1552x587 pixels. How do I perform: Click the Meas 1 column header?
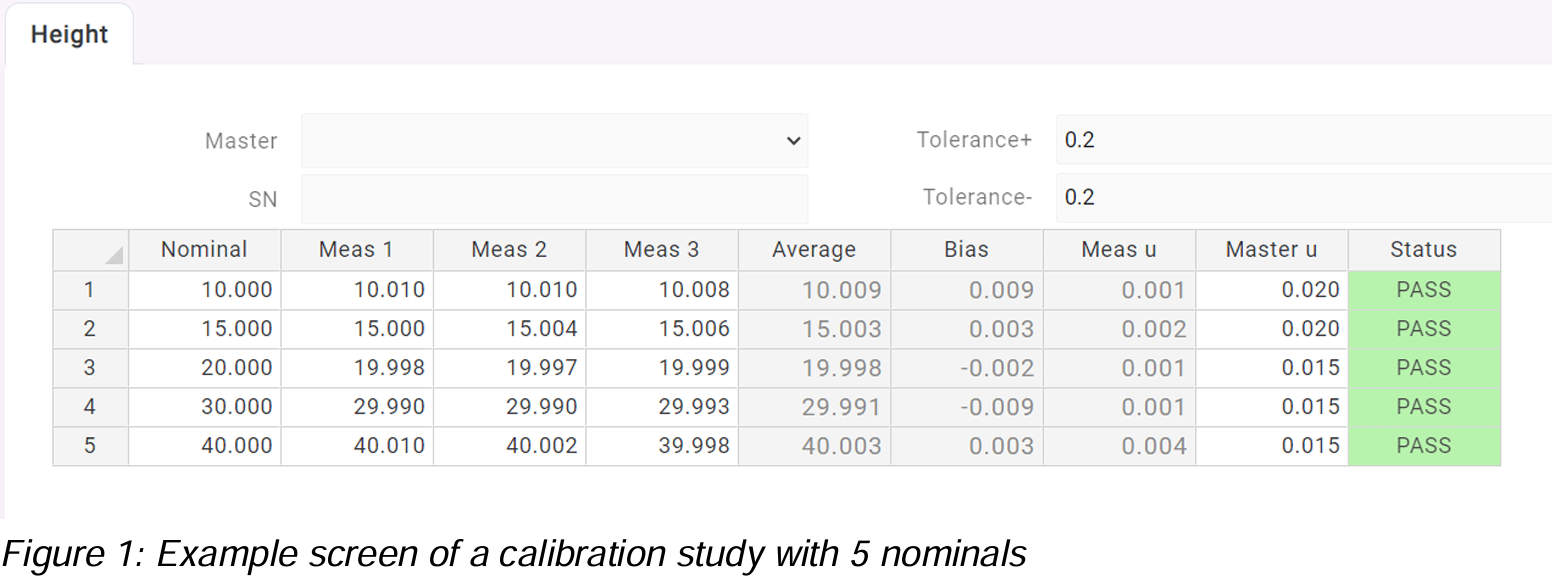(x=356, y=249)
